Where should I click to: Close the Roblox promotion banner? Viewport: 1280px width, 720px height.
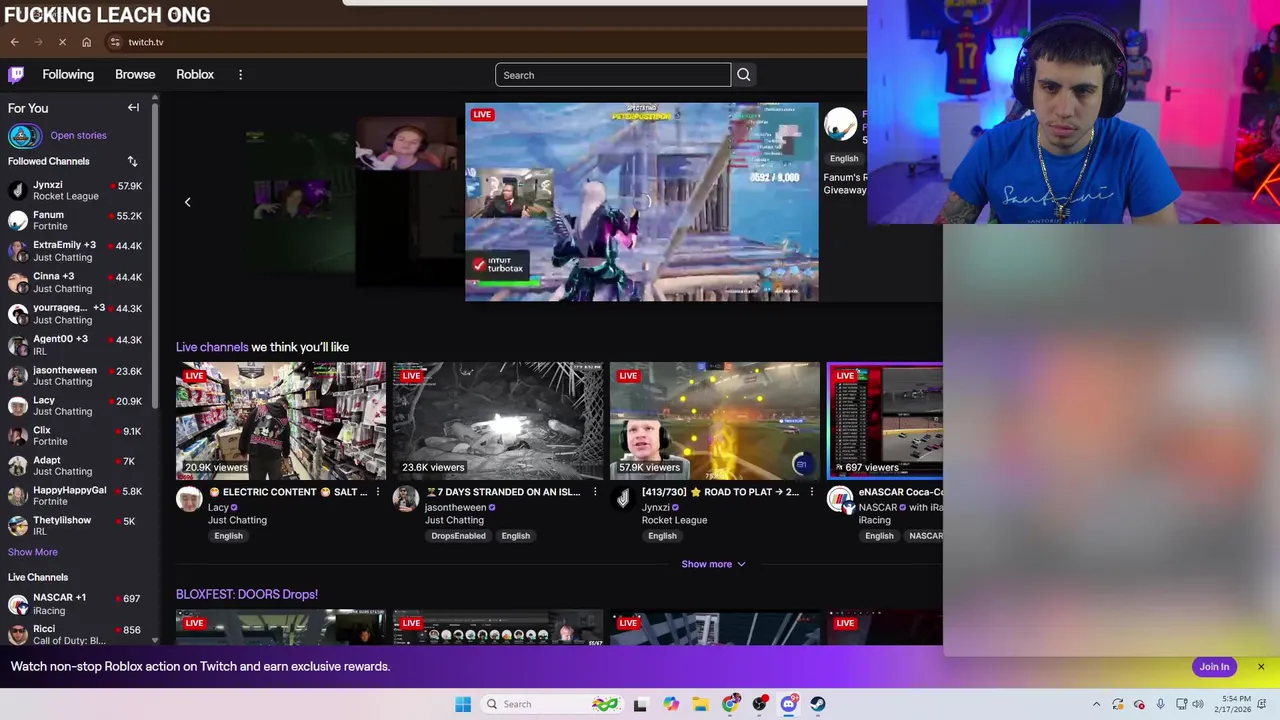[x=1261, y=667]
